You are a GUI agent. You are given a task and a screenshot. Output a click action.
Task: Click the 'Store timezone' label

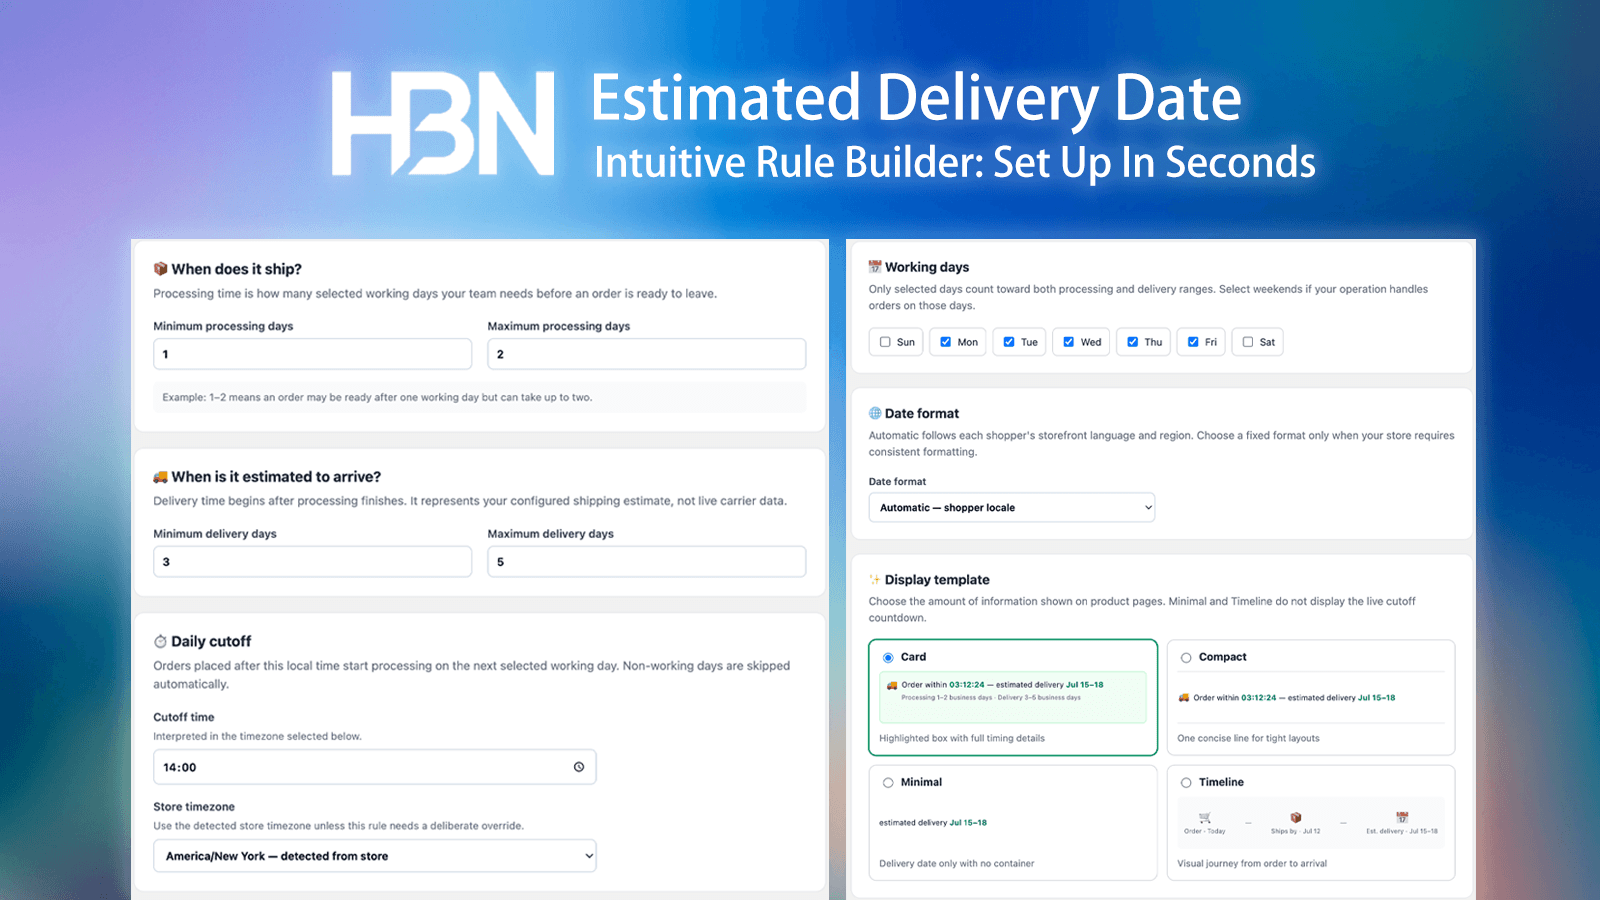pyautogui.click(x=194, y=807)
